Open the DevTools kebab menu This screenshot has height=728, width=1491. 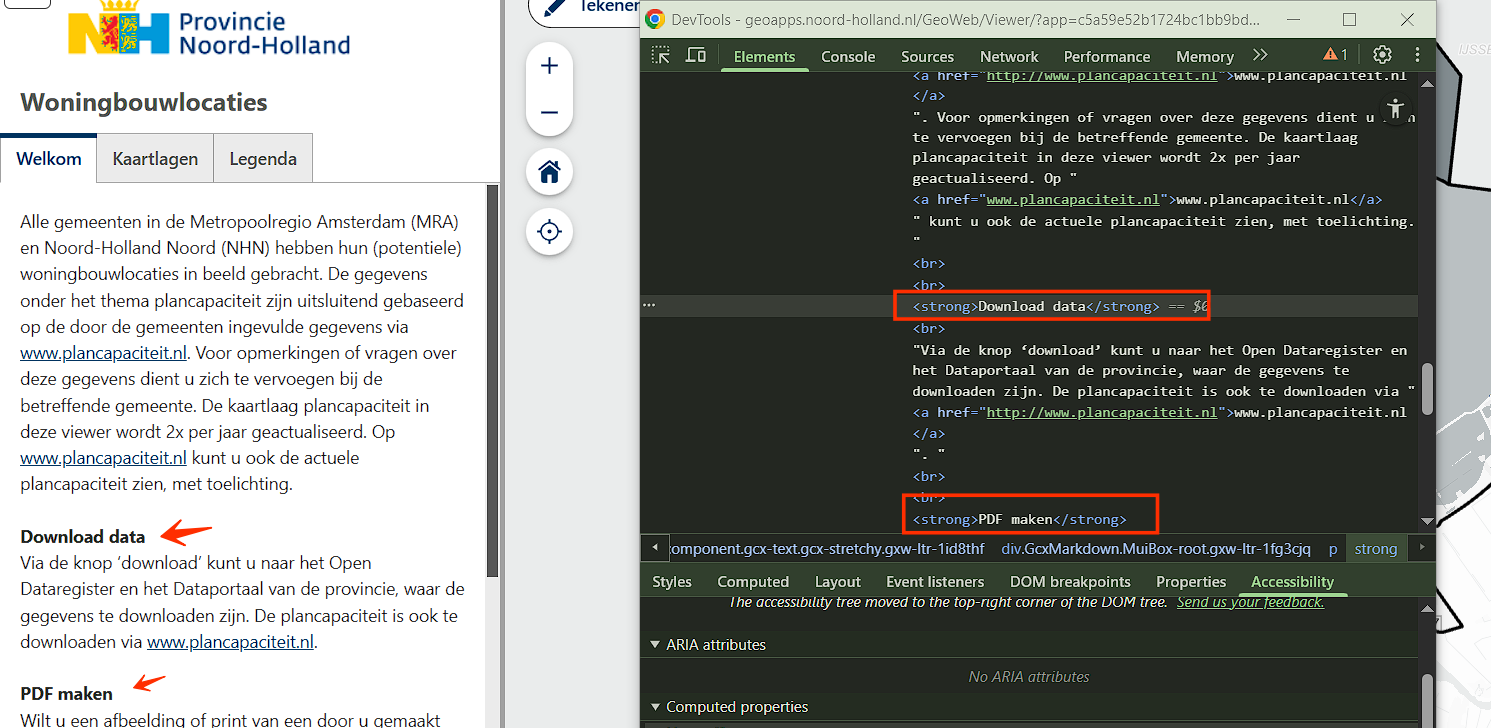click(x=1417, y=55)
